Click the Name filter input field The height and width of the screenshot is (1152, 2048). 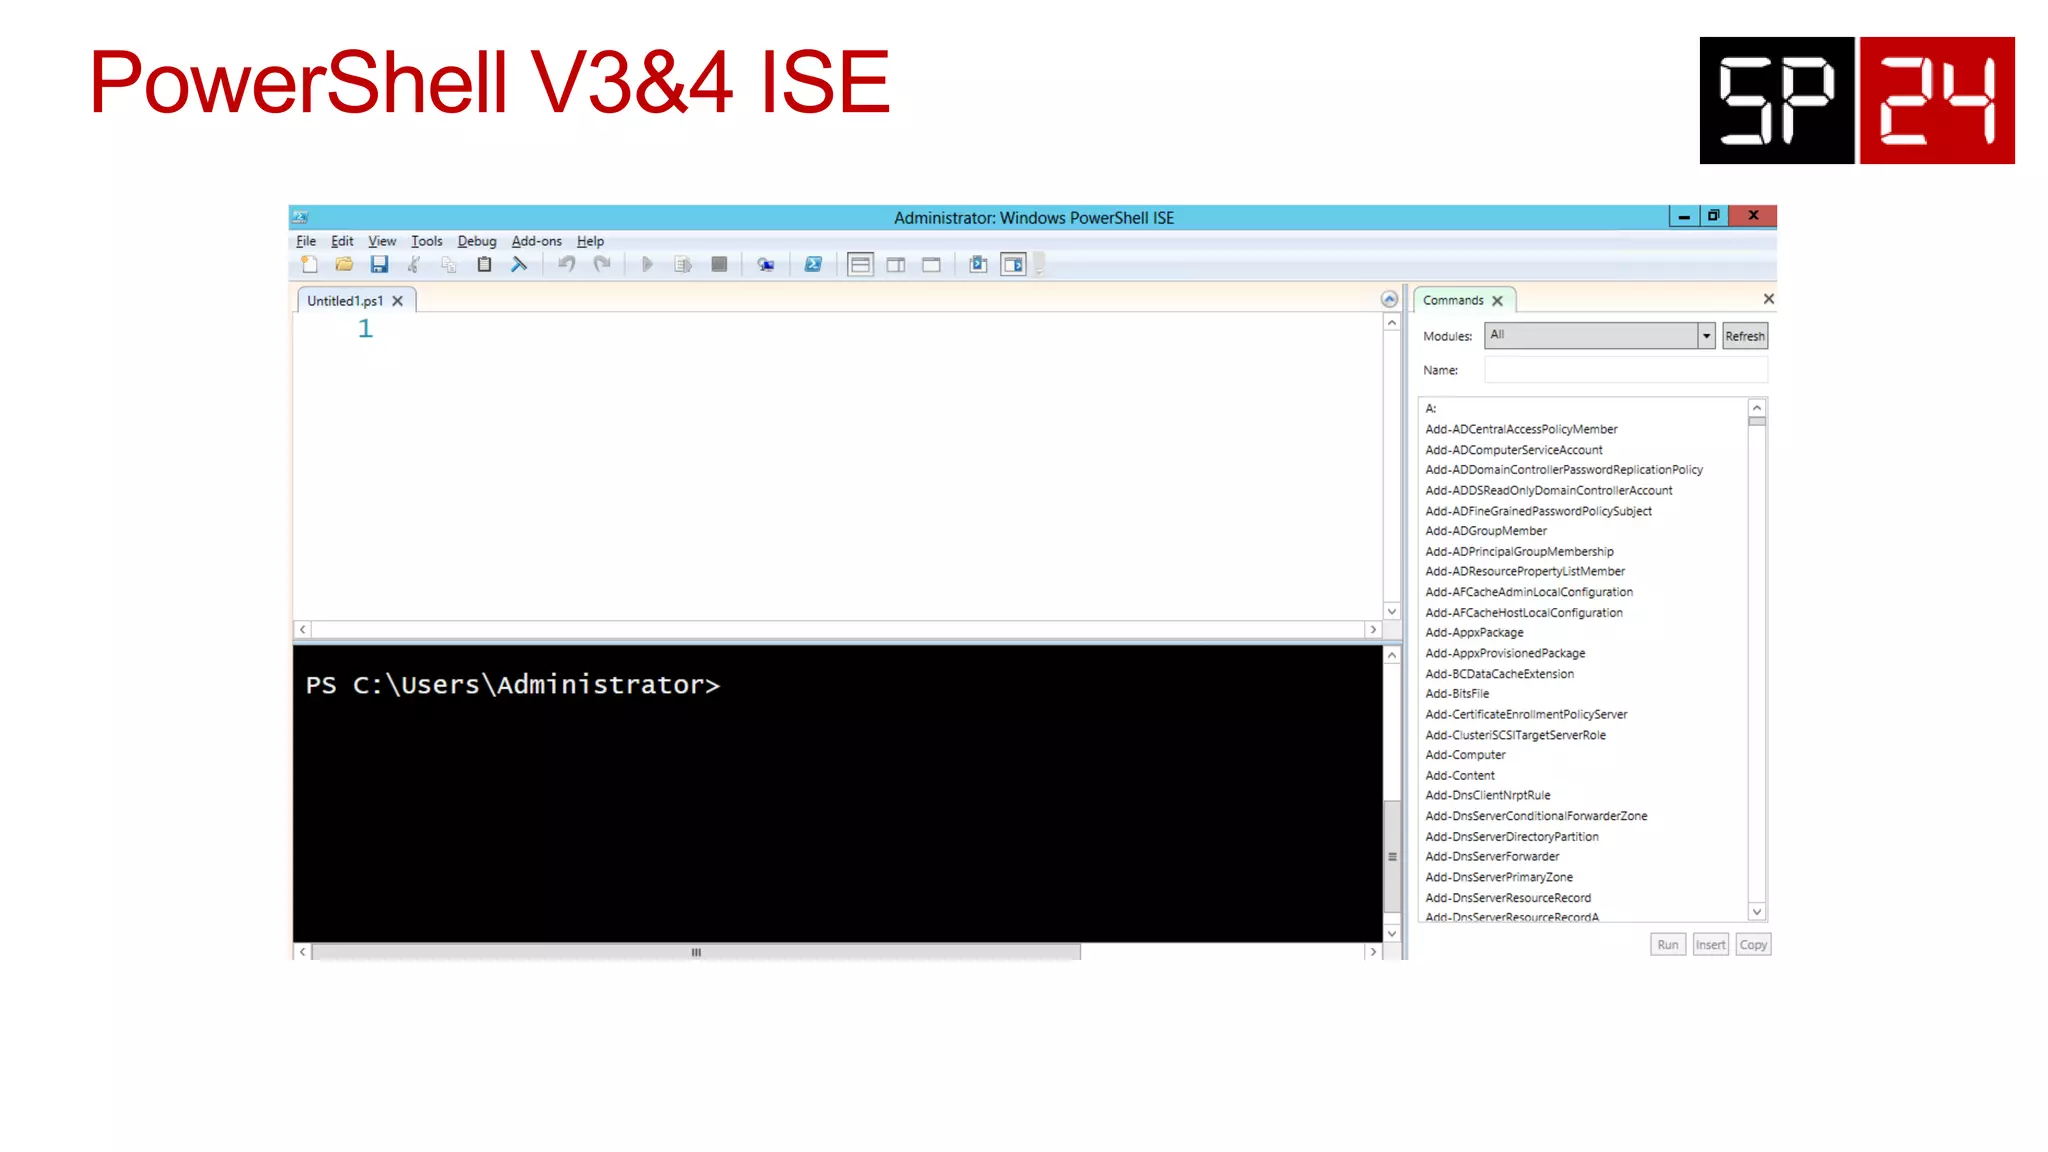[x=1625, y=370]
